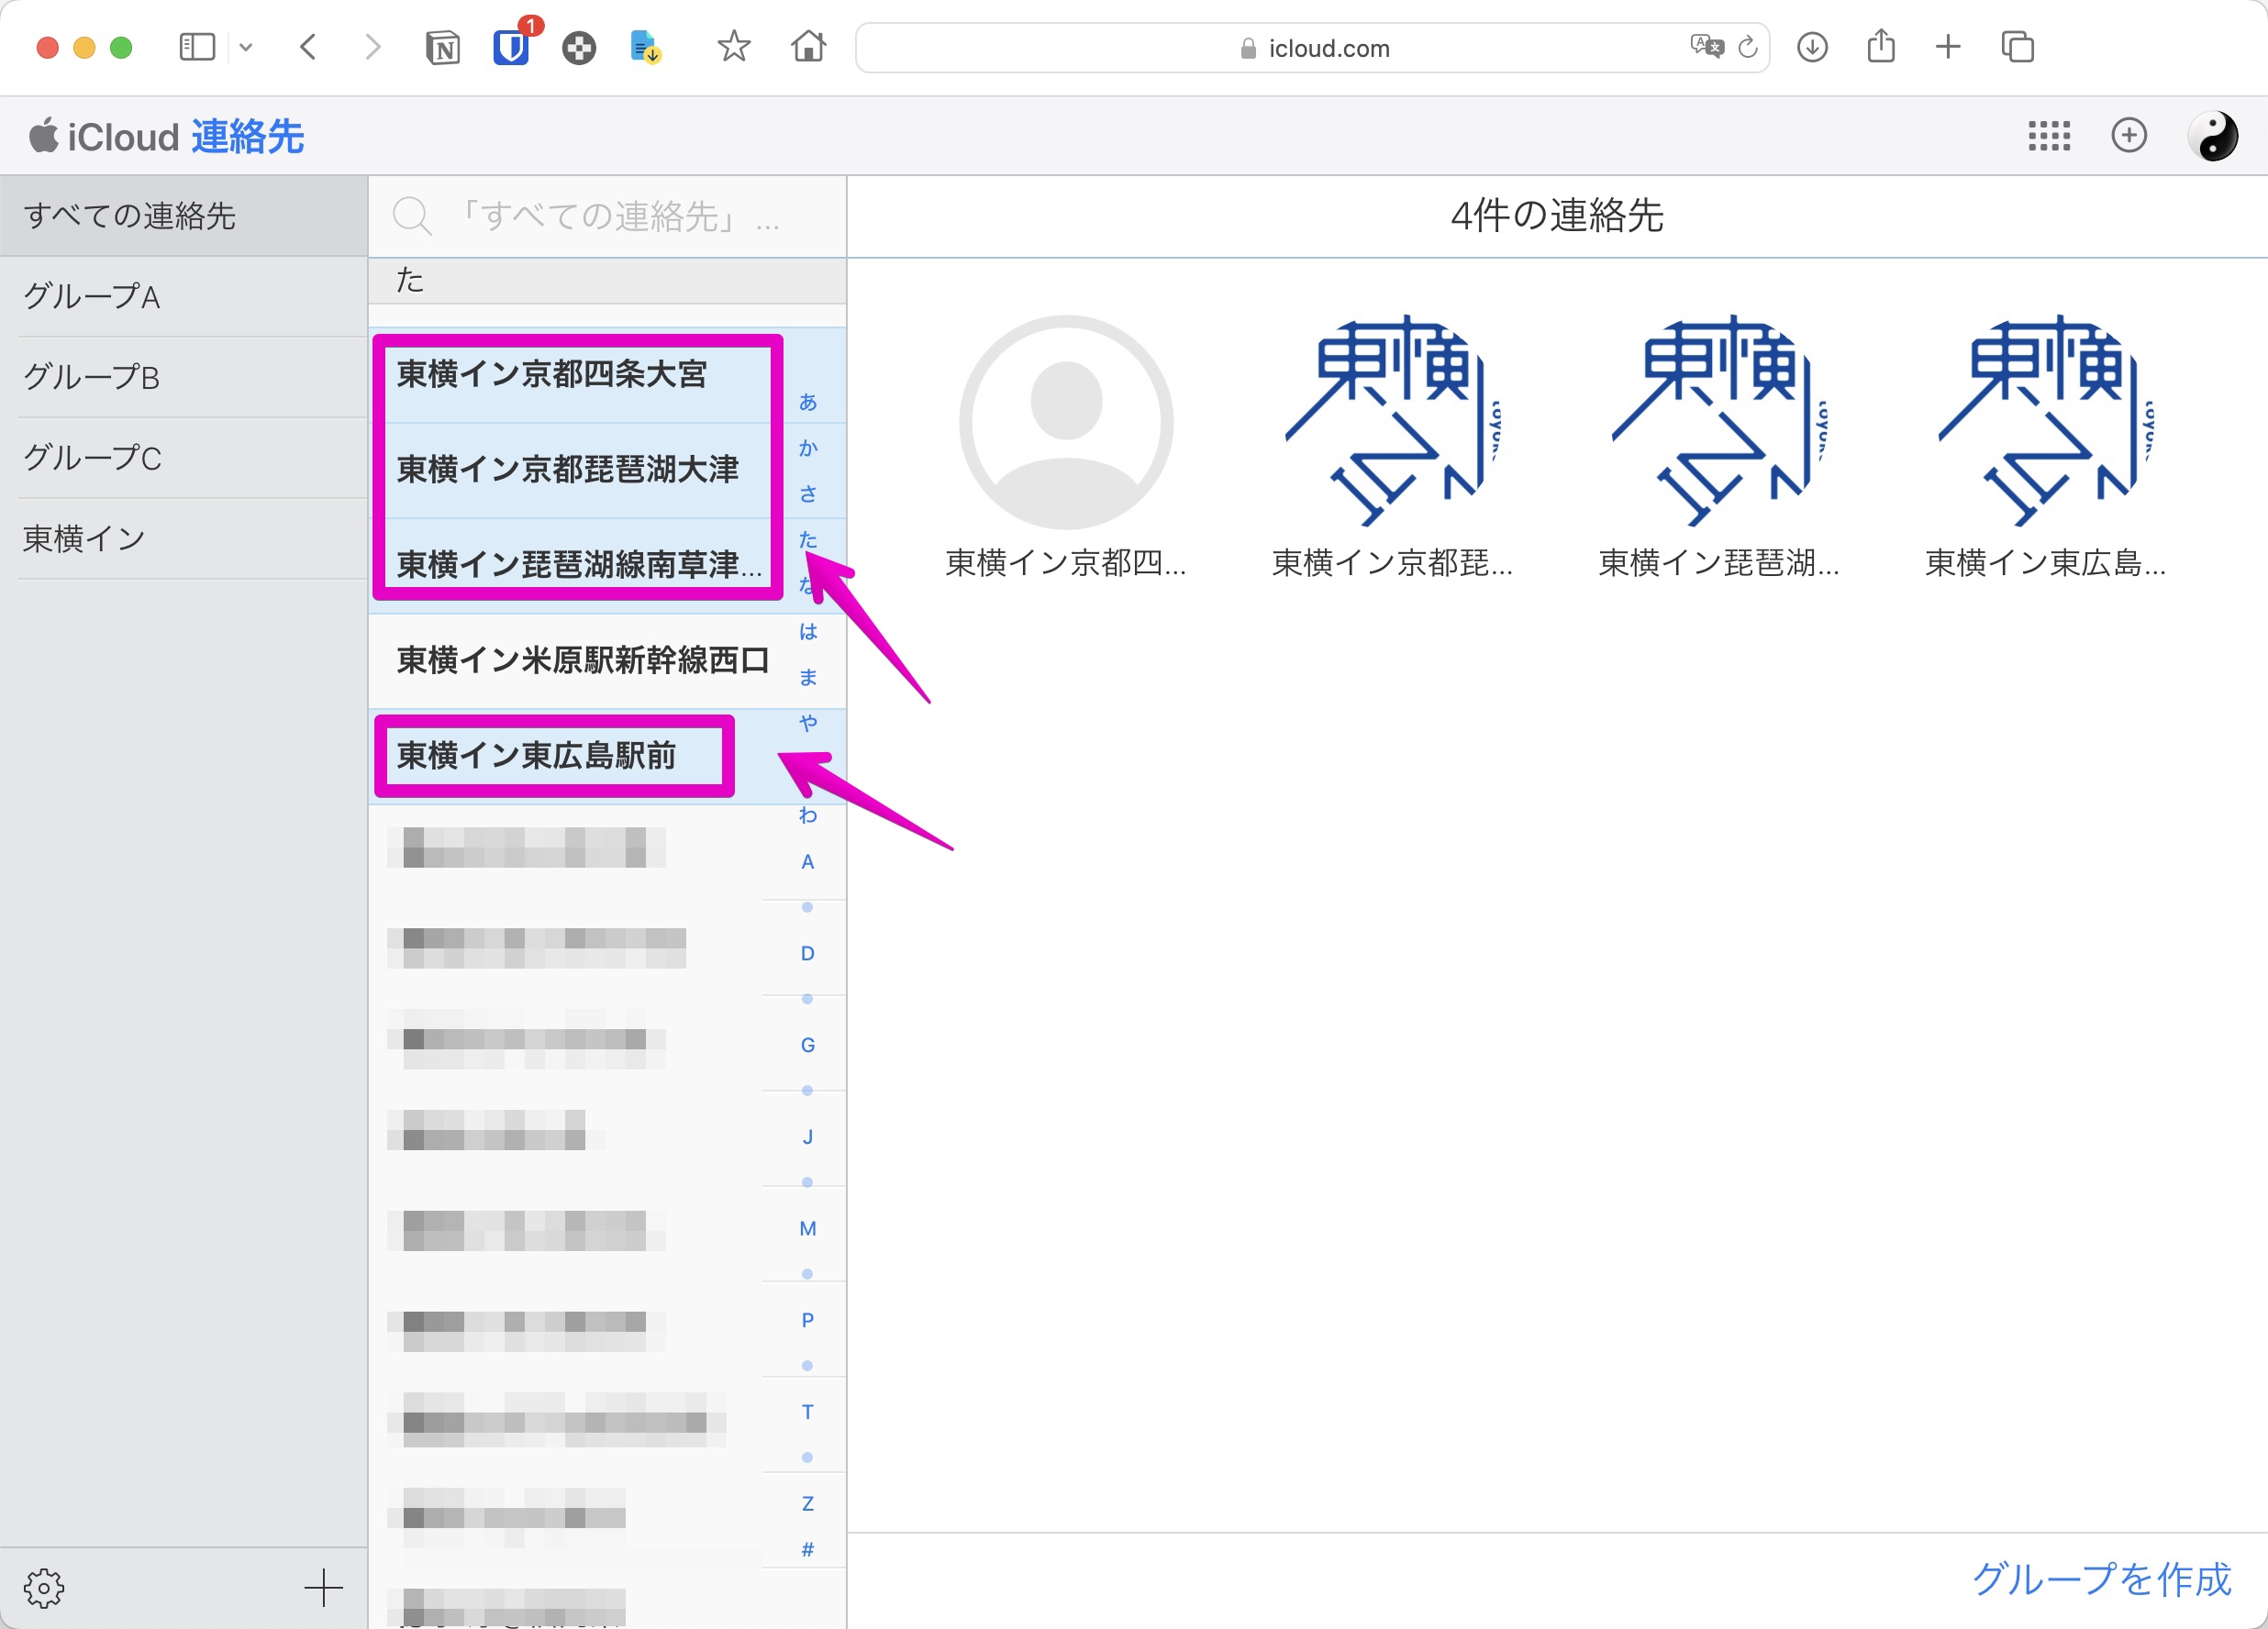This screenshot has width=2268, height=1629.
Task: Click the star bookmark icon
Action: point(734,46)
